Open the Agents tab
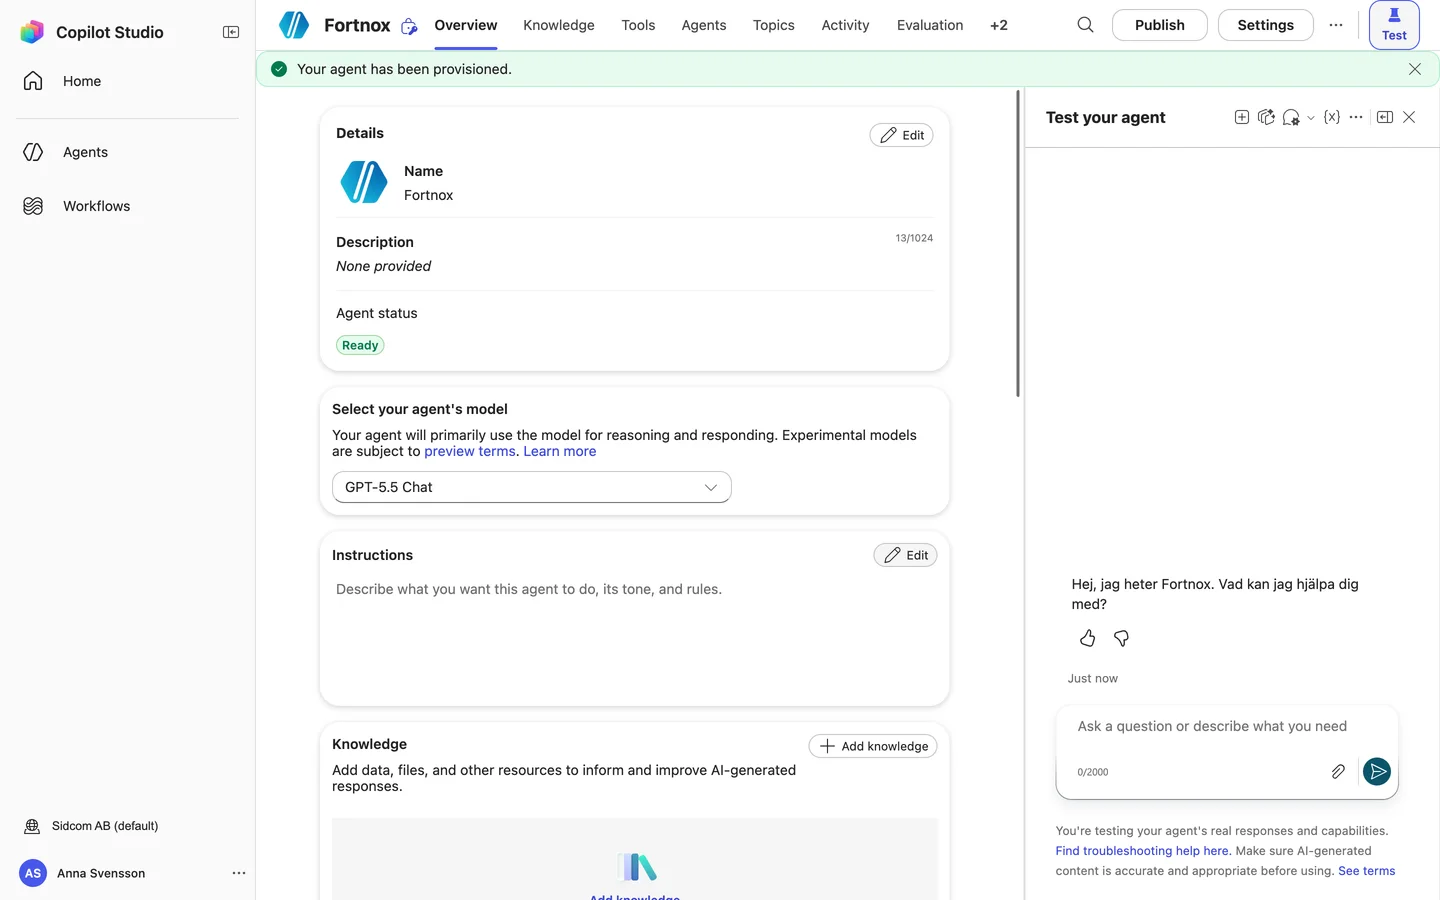This screenshot has height=900, width=1440. [704, 25]
